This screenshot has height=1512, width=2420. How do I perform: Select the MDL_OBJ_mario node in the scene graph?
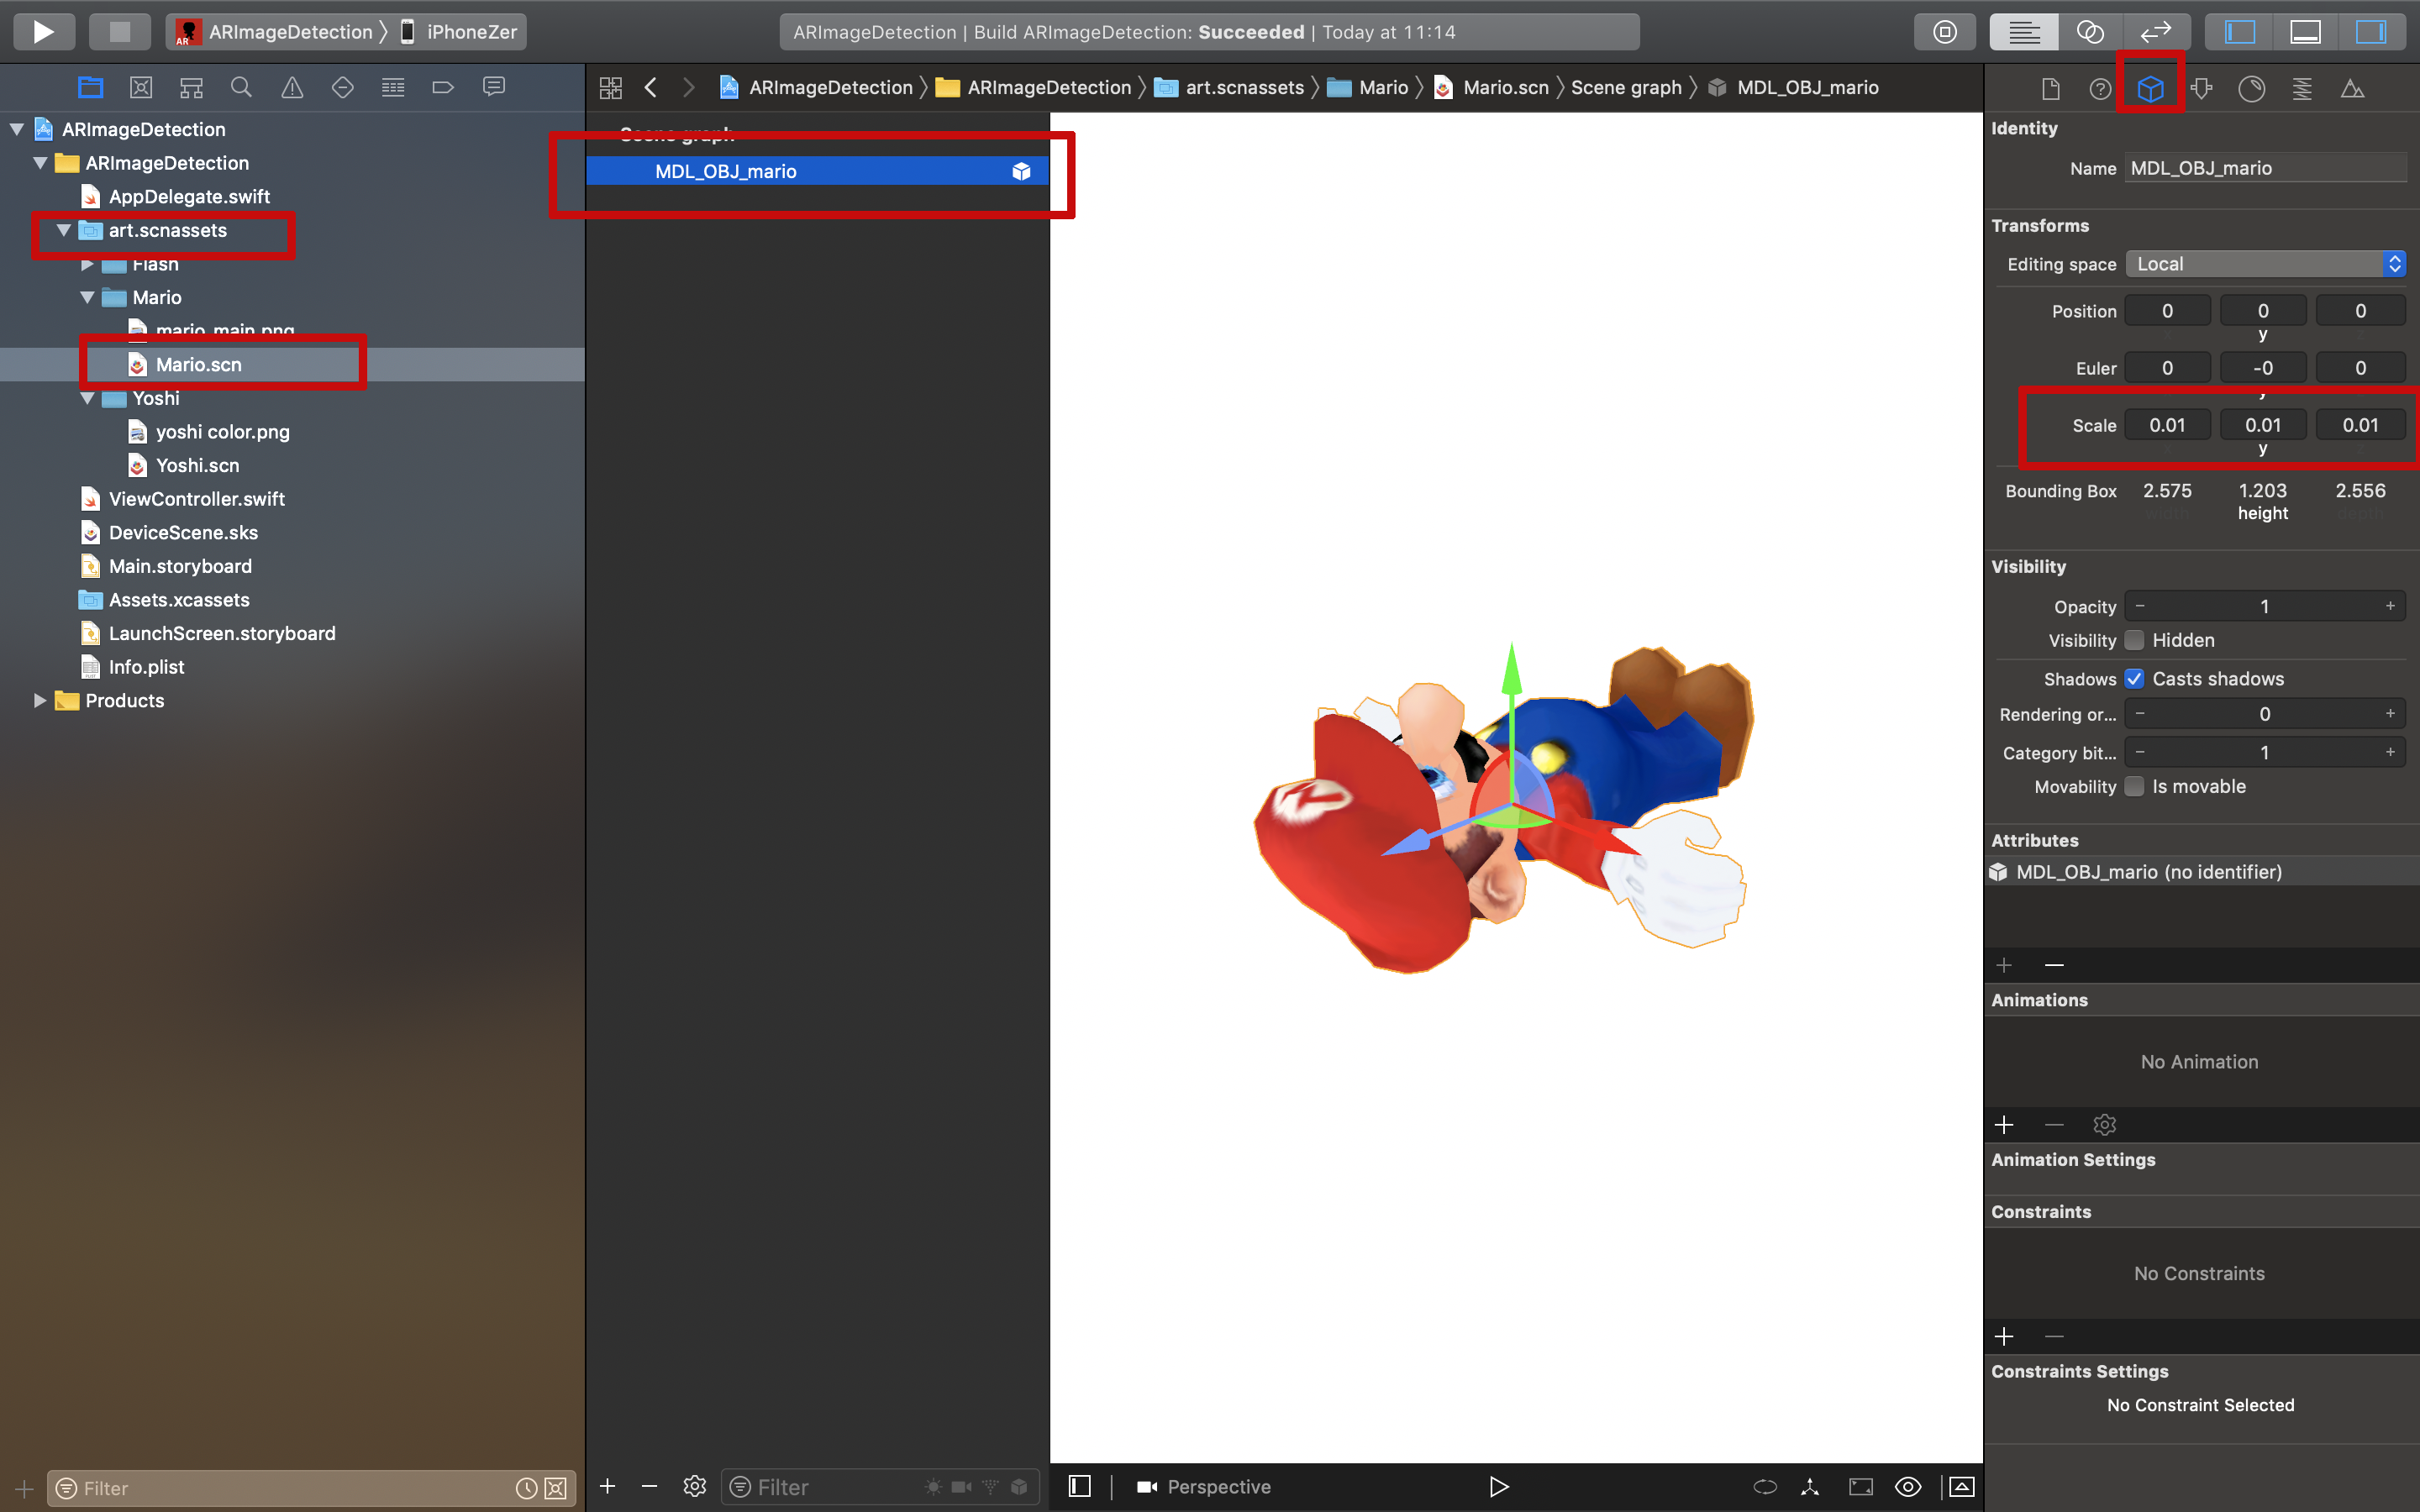[817, 171]
